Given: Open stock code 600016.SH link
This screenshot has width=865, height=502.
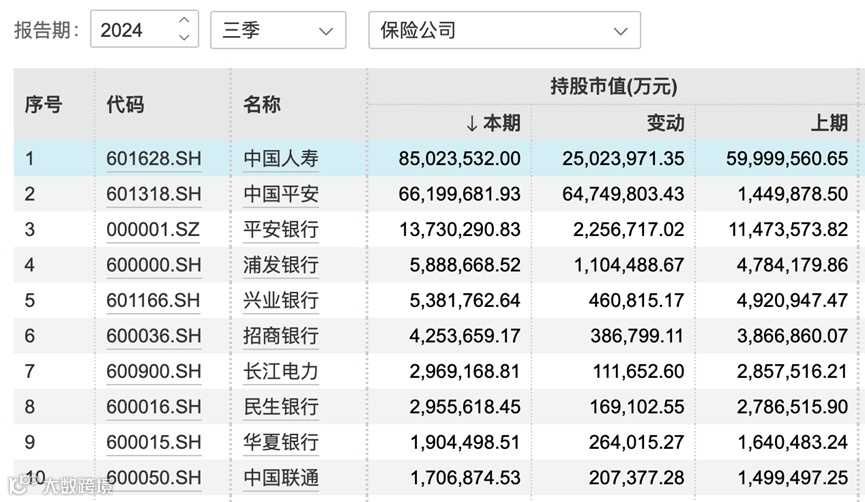Looking at the screenshot, I should click(154, 407).
